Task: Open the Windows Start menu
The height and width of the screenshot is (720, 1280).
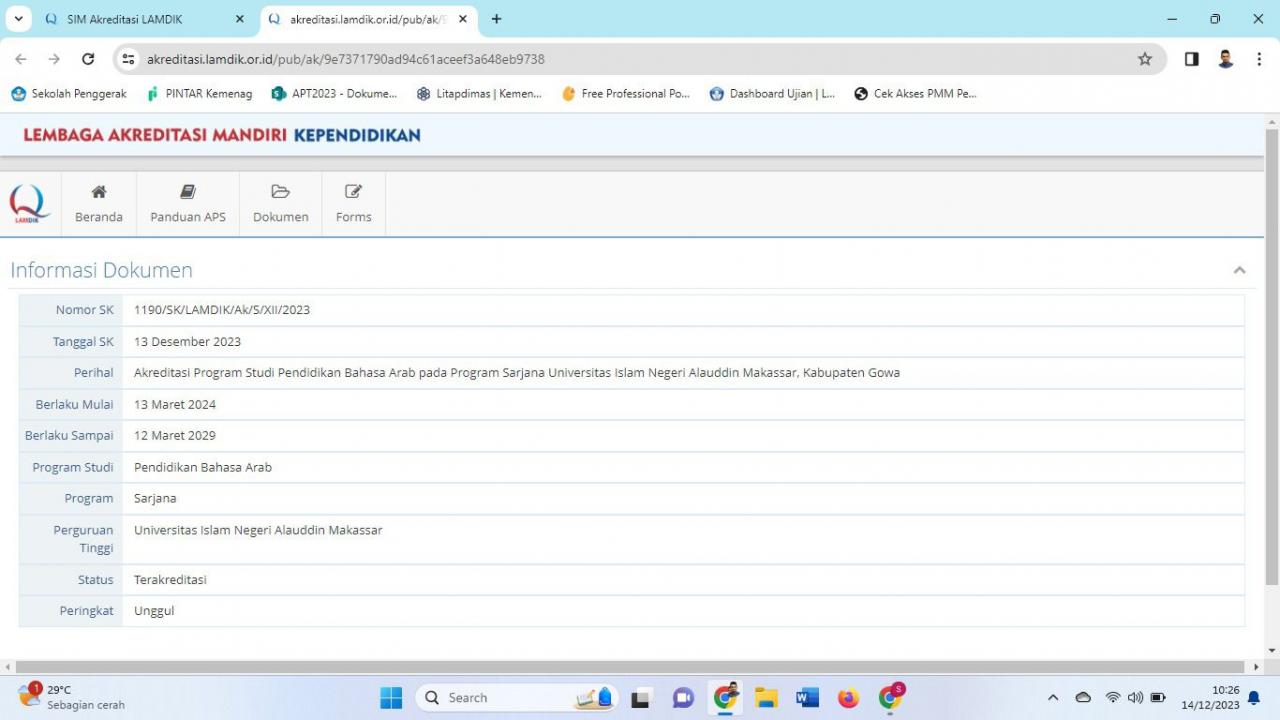Action: coord(391,698)
